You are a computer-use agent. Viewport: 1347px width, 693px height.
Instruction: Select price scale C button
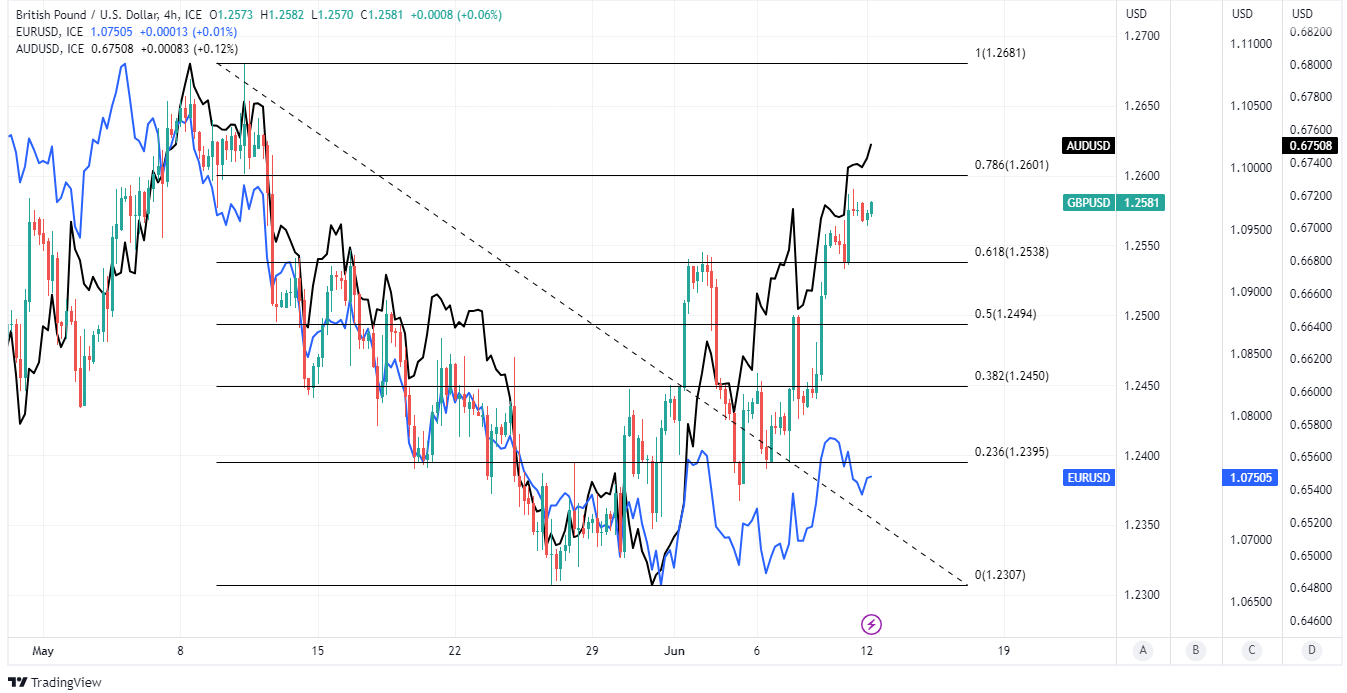pyautogui.click(x=1251, y=650)
